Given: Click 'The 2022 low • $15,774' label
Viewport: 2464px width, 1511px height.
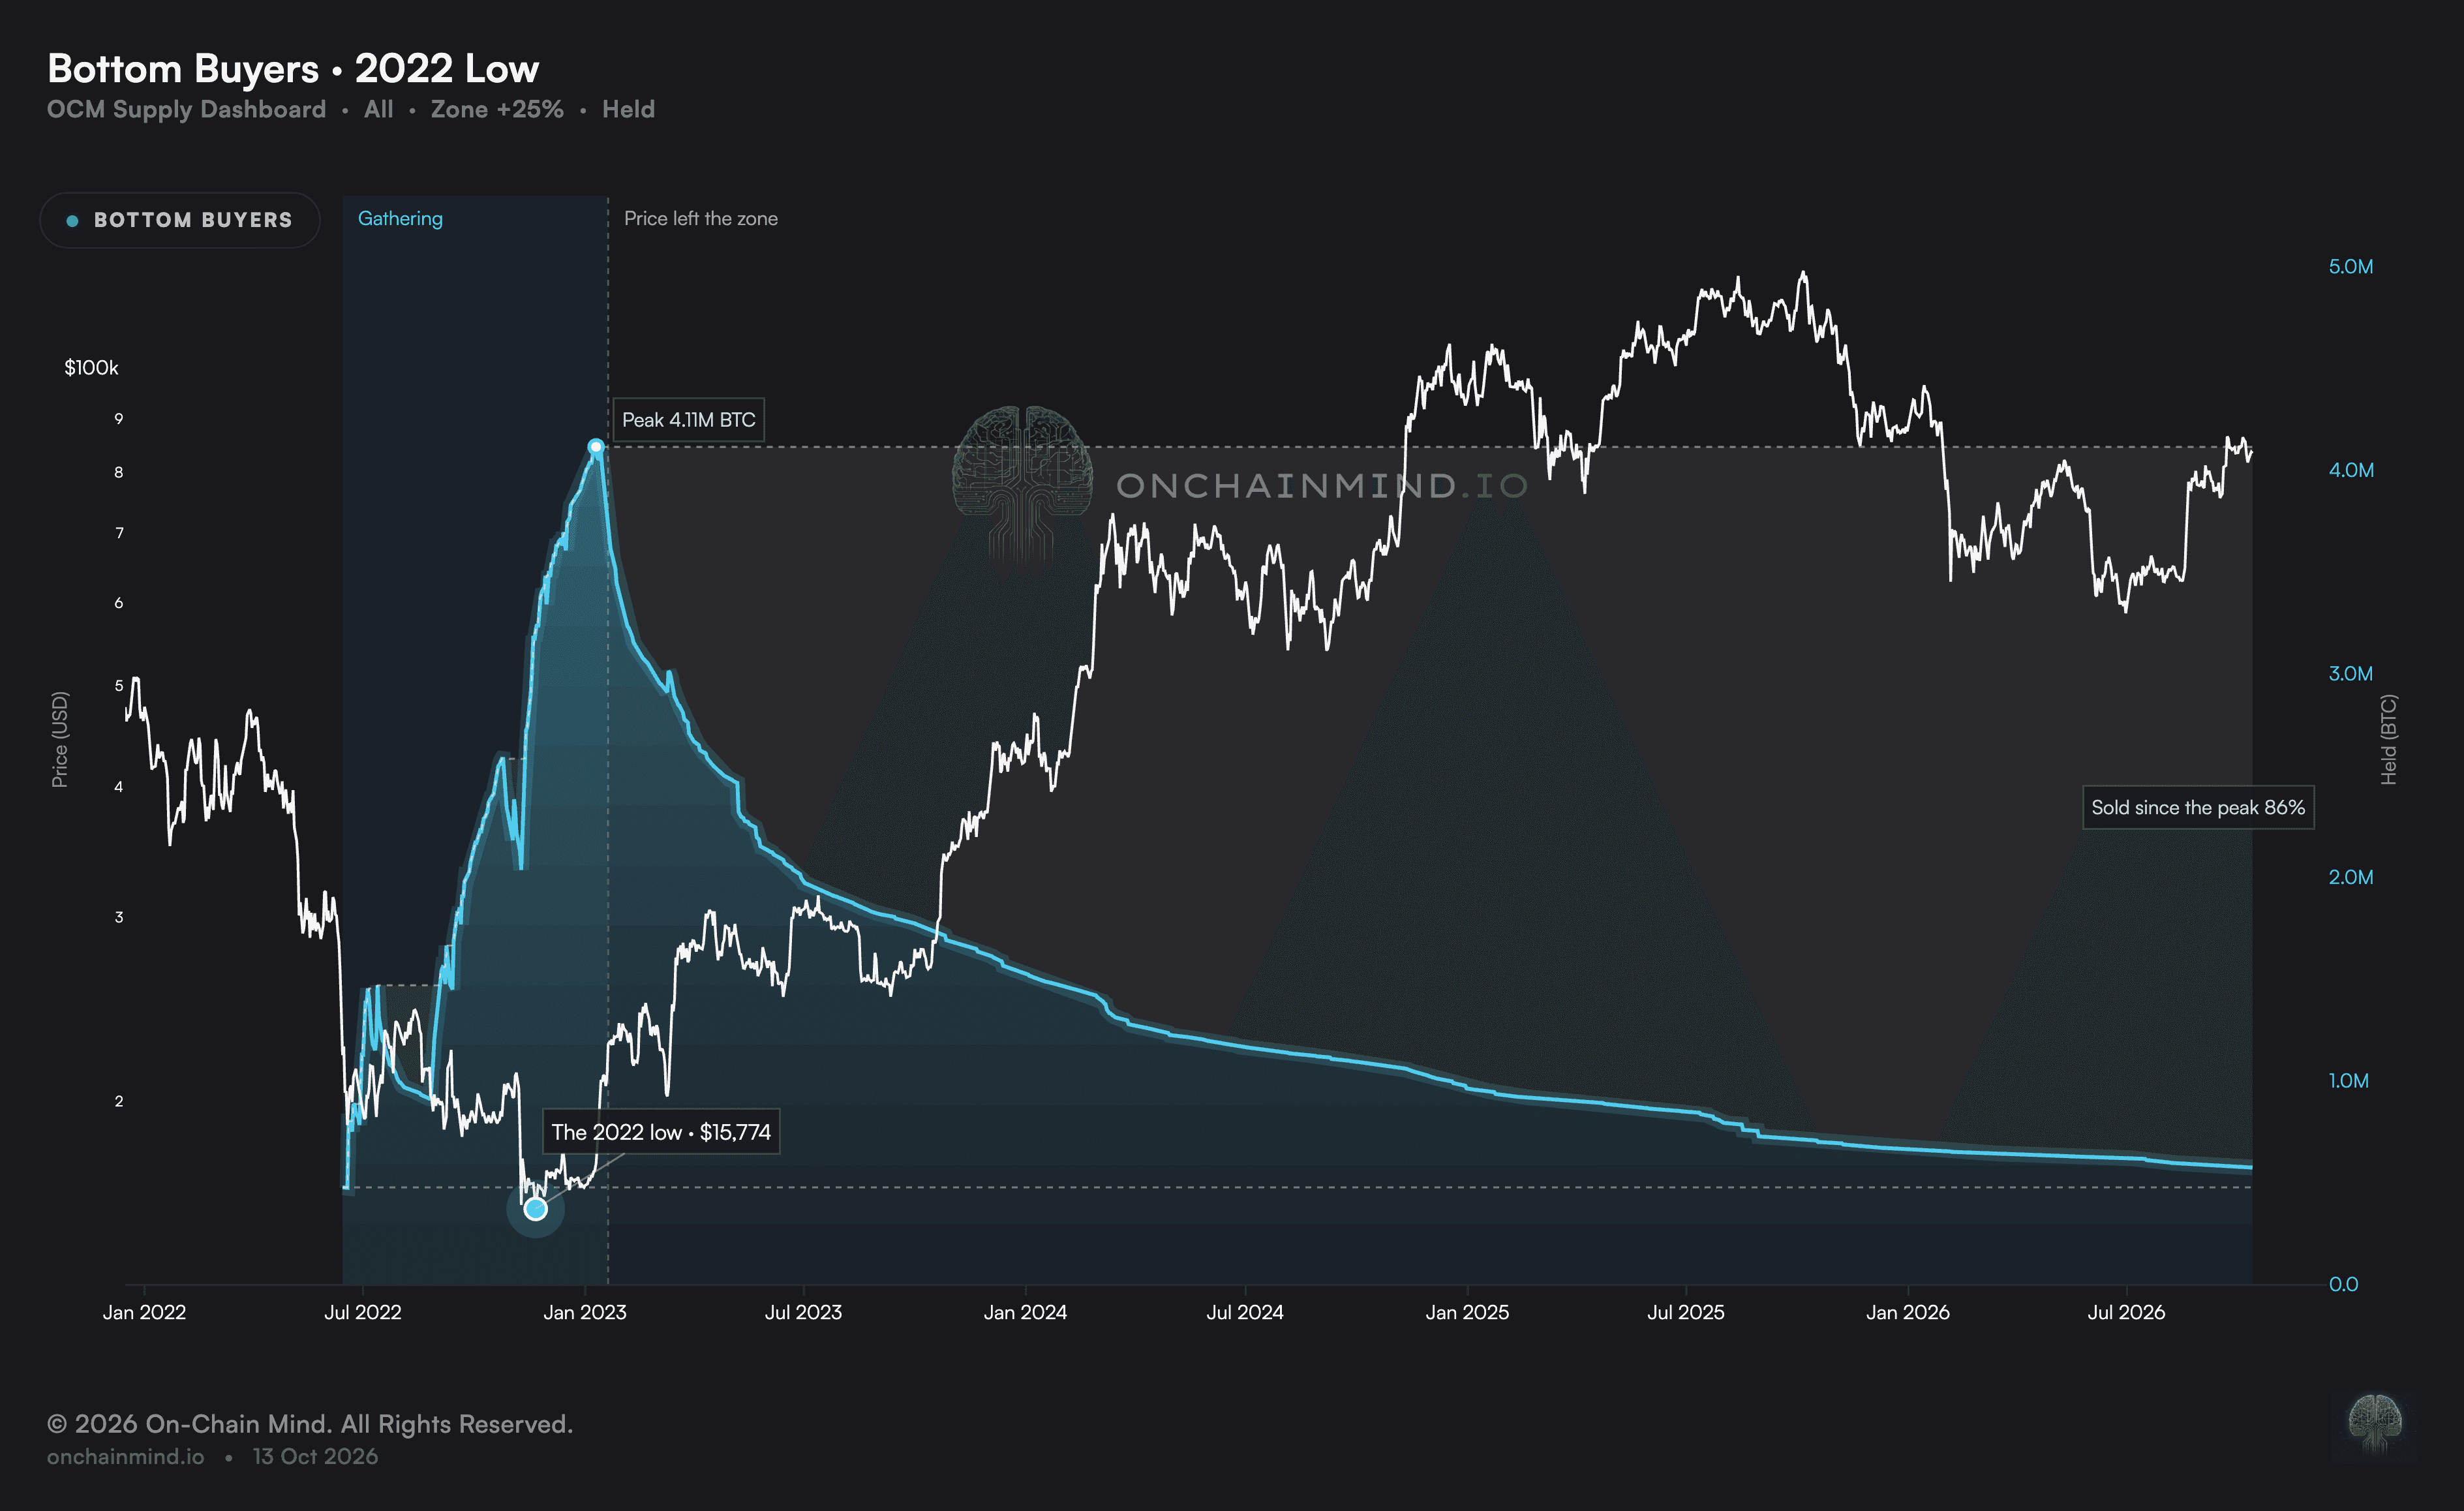Looking at the screenshot, I should pos(661,1132).
